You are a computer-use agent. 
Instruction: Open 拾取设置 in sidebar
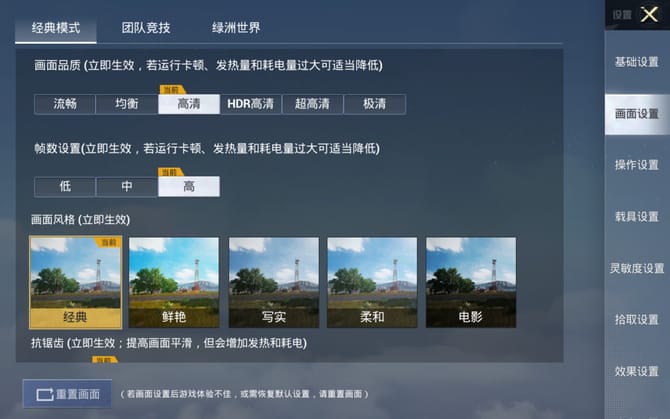(x=637, y=319)
